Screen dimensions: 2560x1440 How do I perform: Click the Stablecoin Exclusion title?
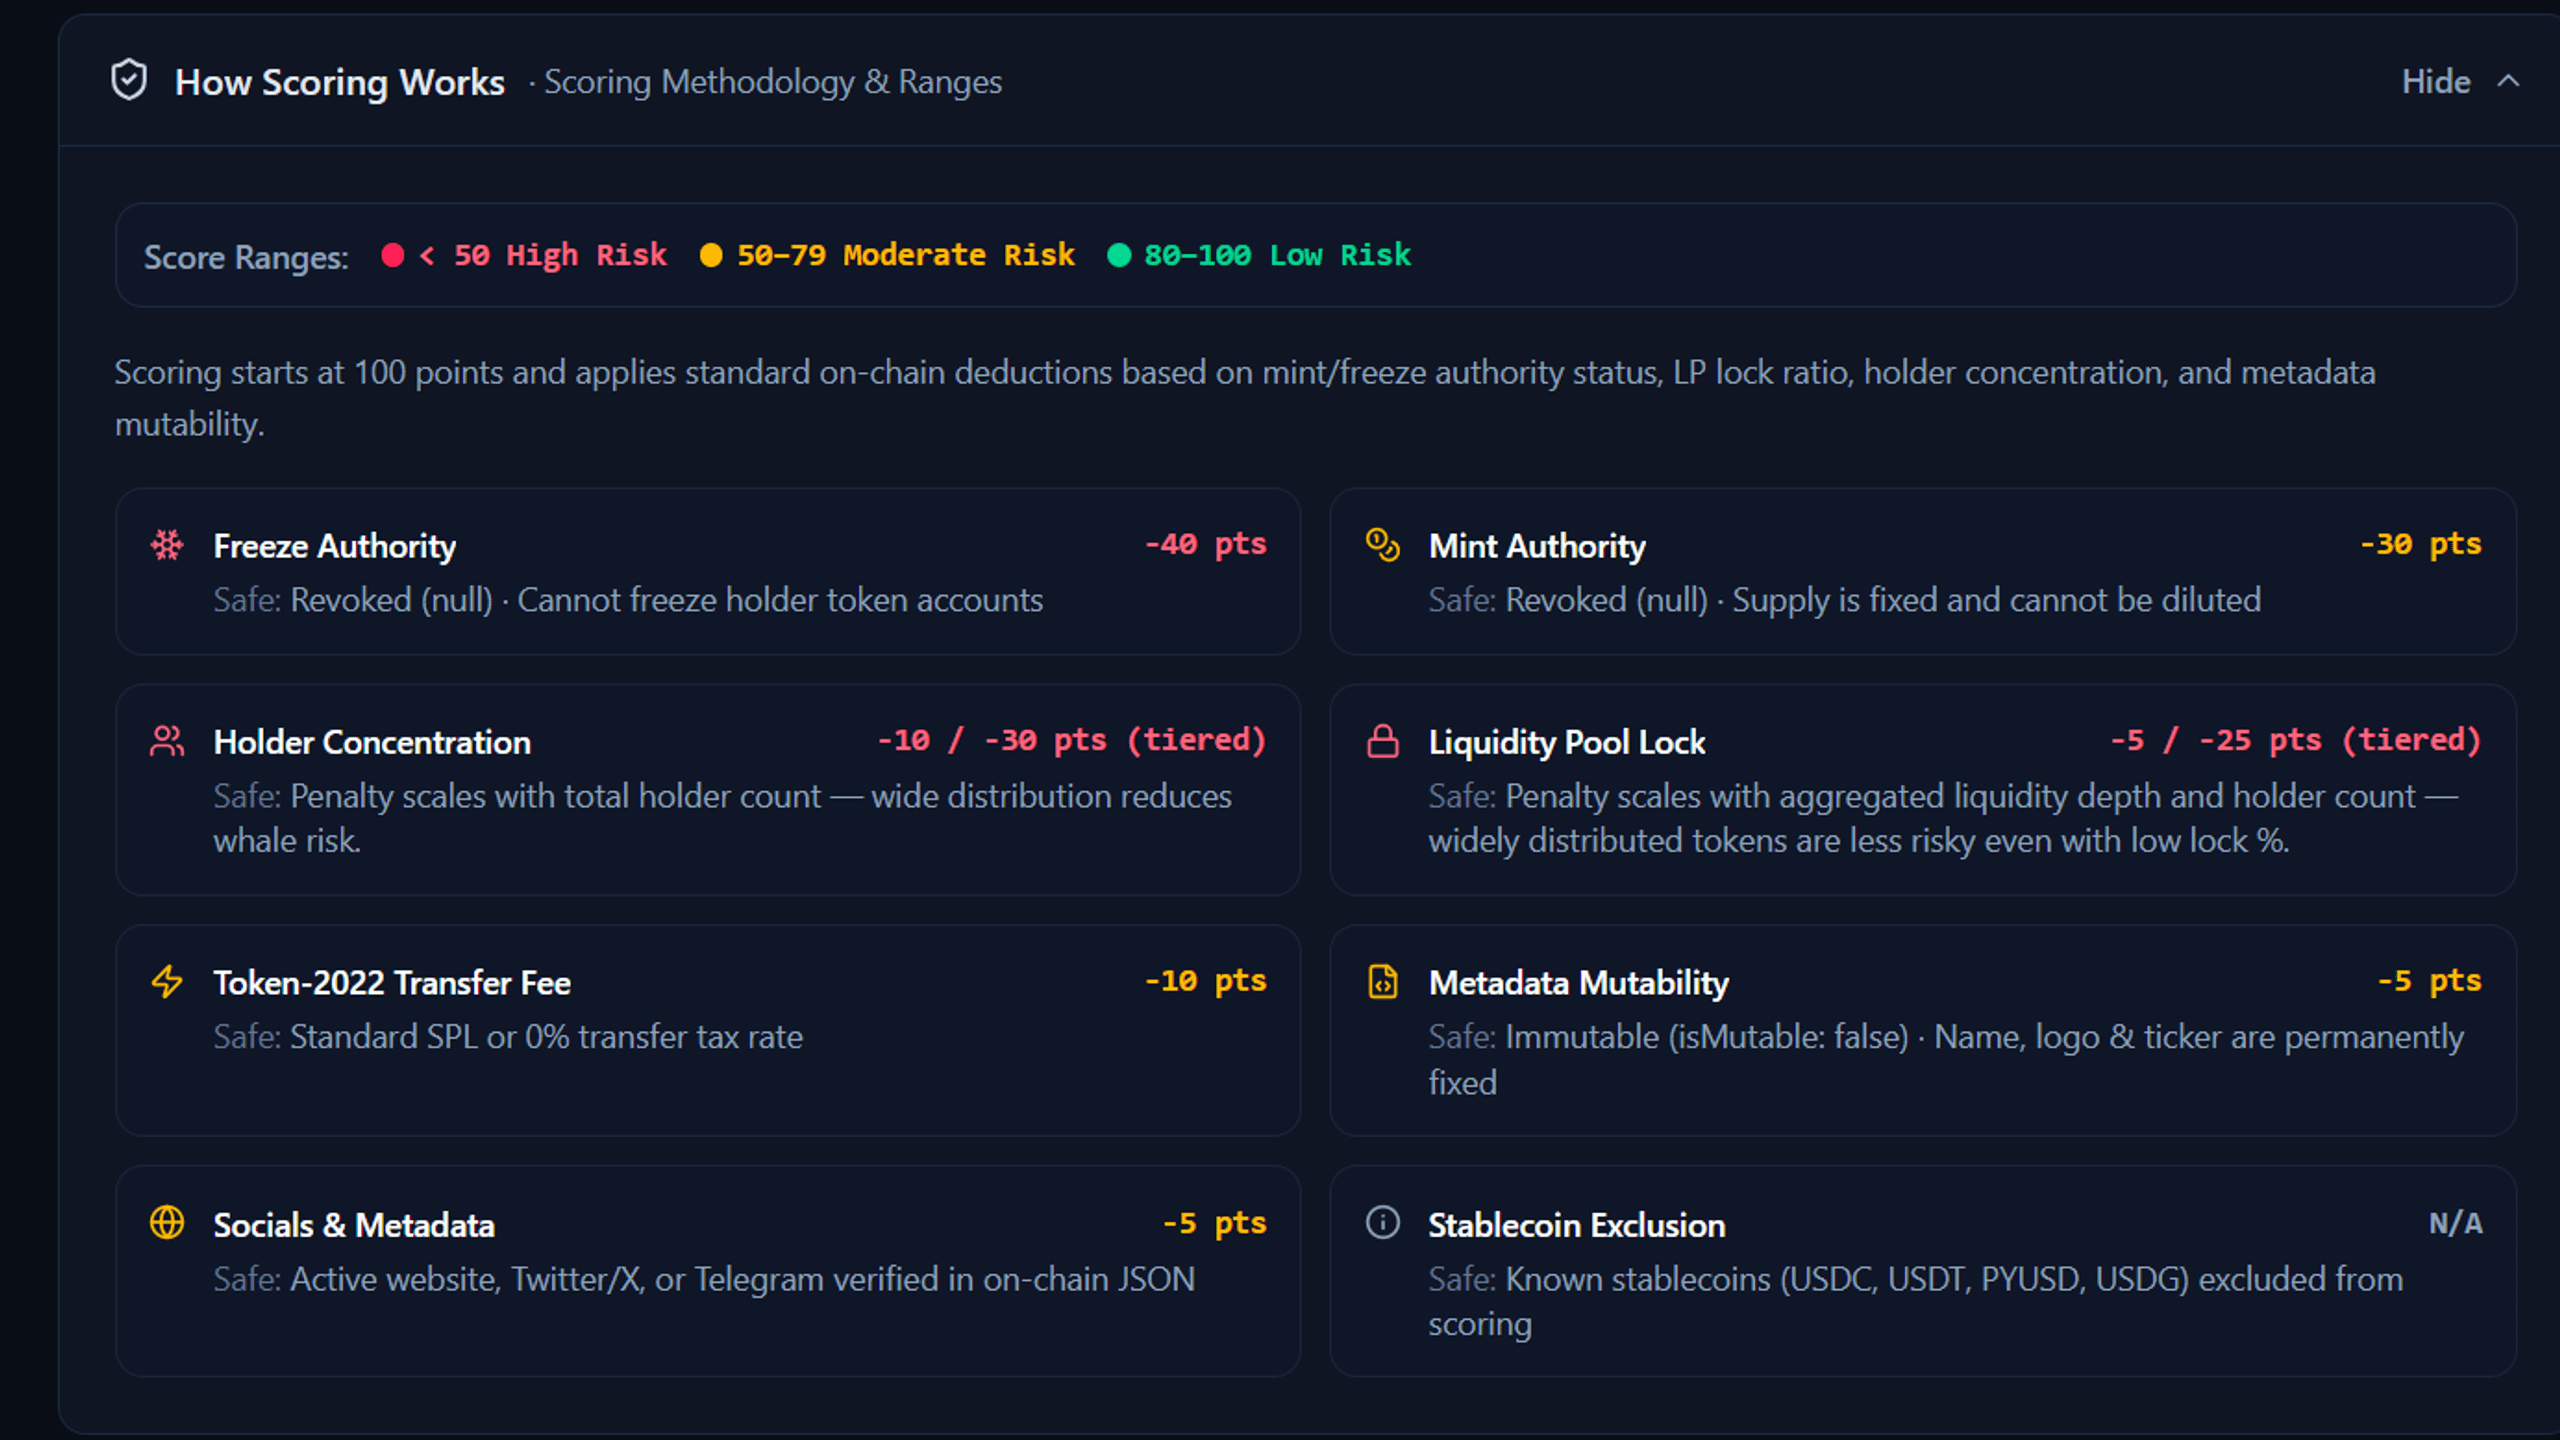[1576, 1225]
